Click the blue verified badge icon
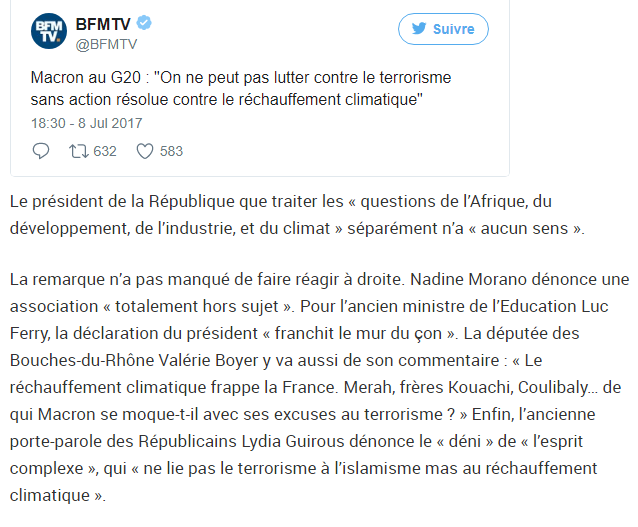 point(143,23)
